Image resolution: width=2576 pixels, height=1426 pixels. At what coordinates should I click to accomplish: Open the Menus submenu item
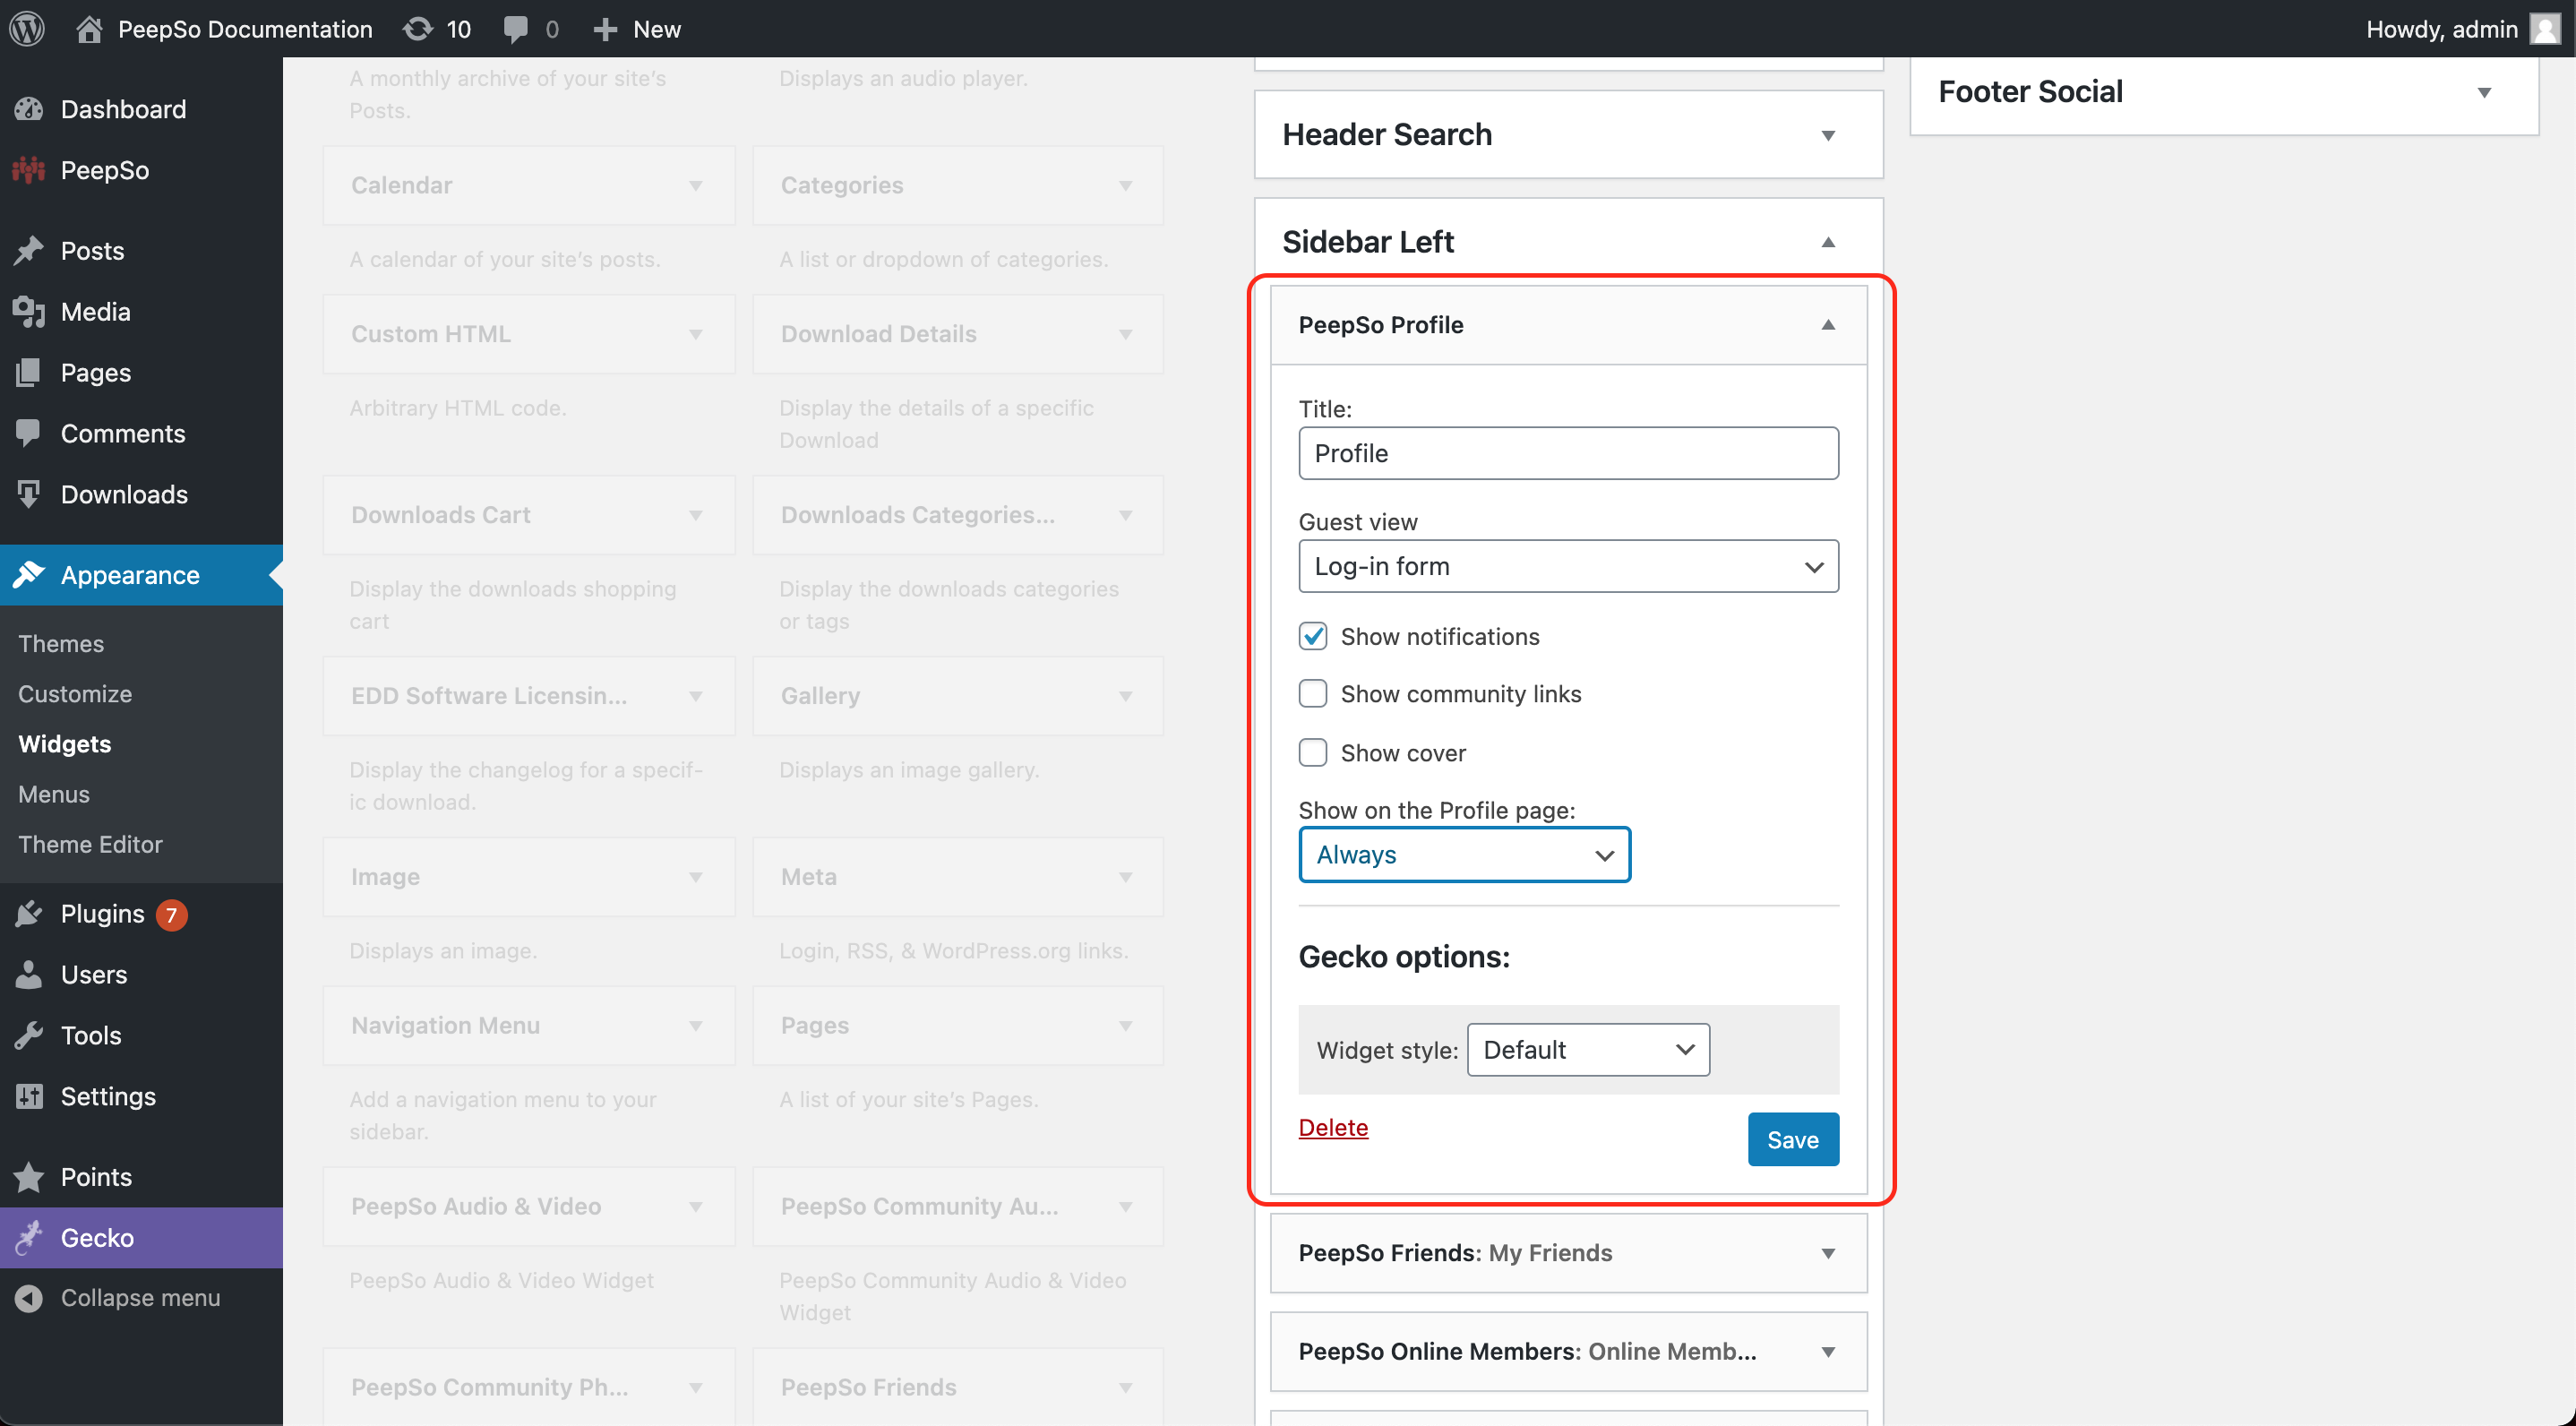(54, 794)
